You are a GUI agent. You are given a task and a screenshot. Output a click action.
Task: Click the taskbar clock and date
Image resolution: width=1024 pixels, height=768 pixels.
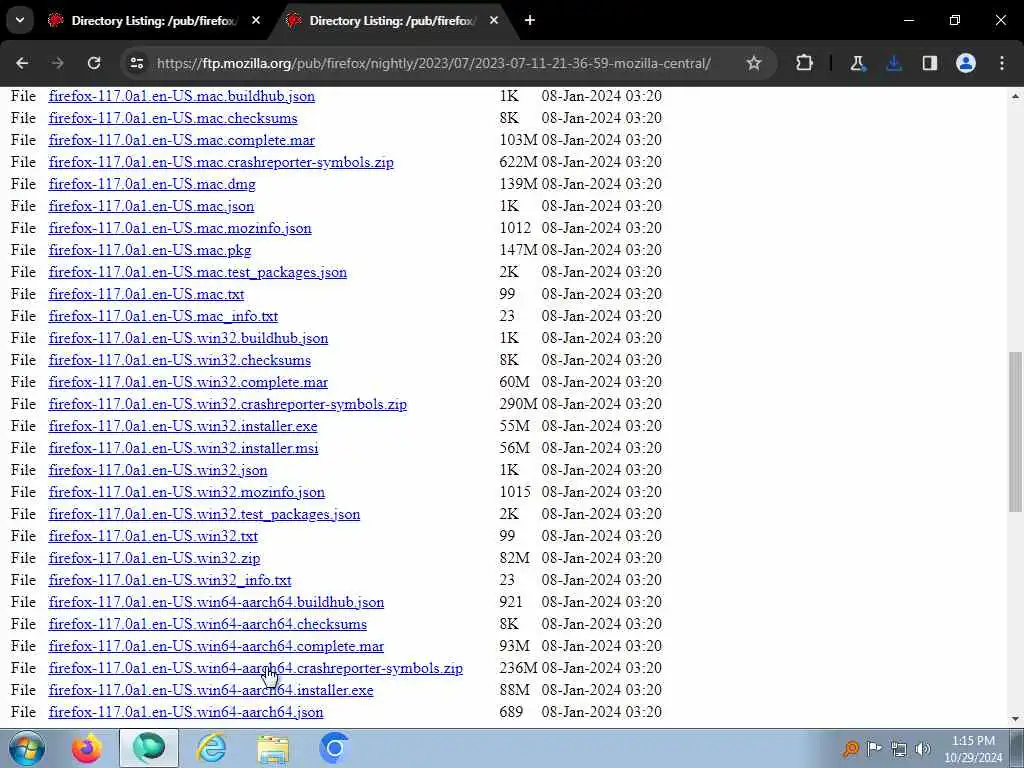(973, 749)
